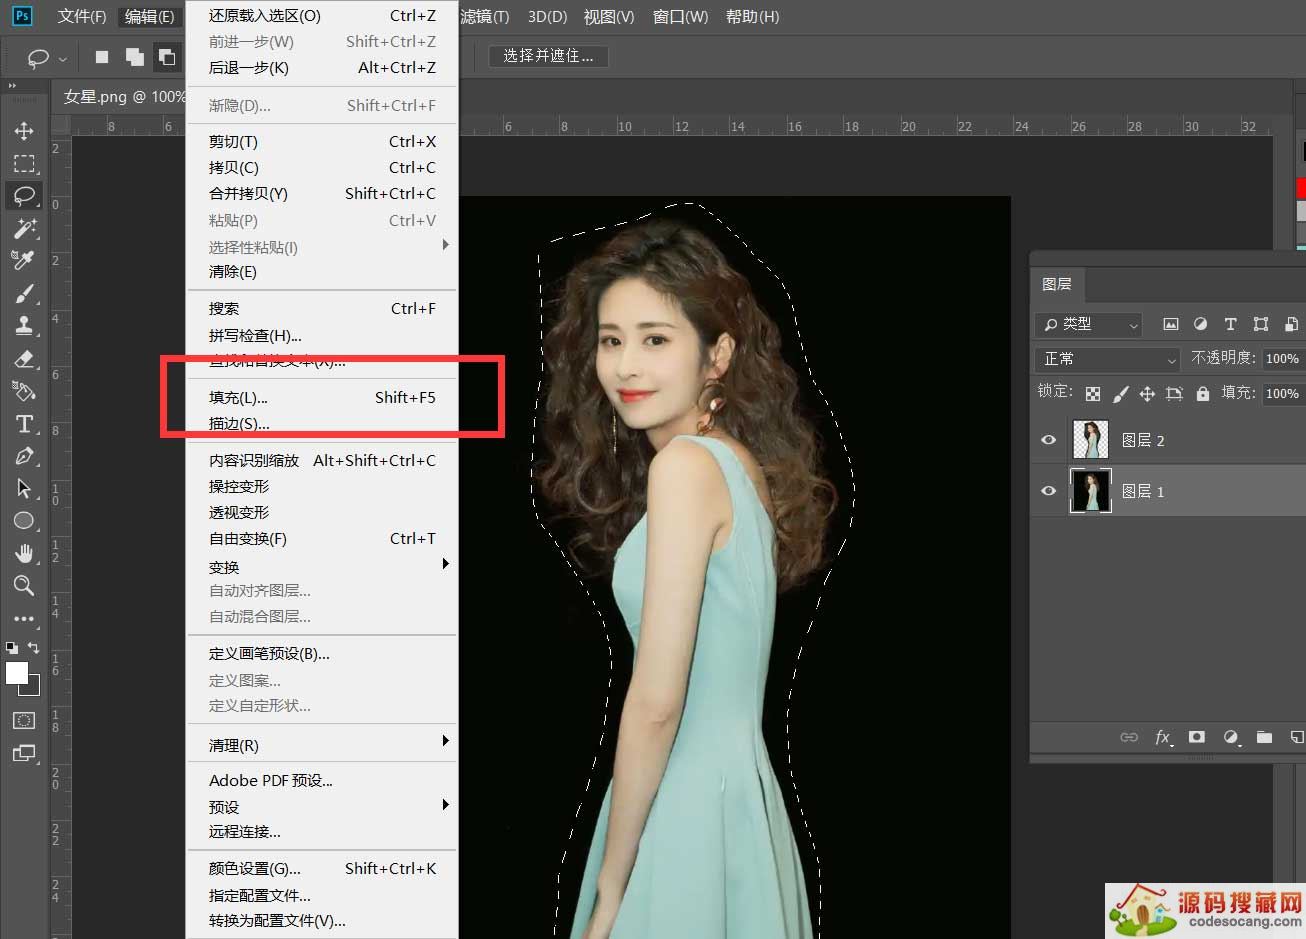Screen dimensions: 1306x939
Task: Switch to the 女星.png document tab
Action: click(x=123, y=96)
